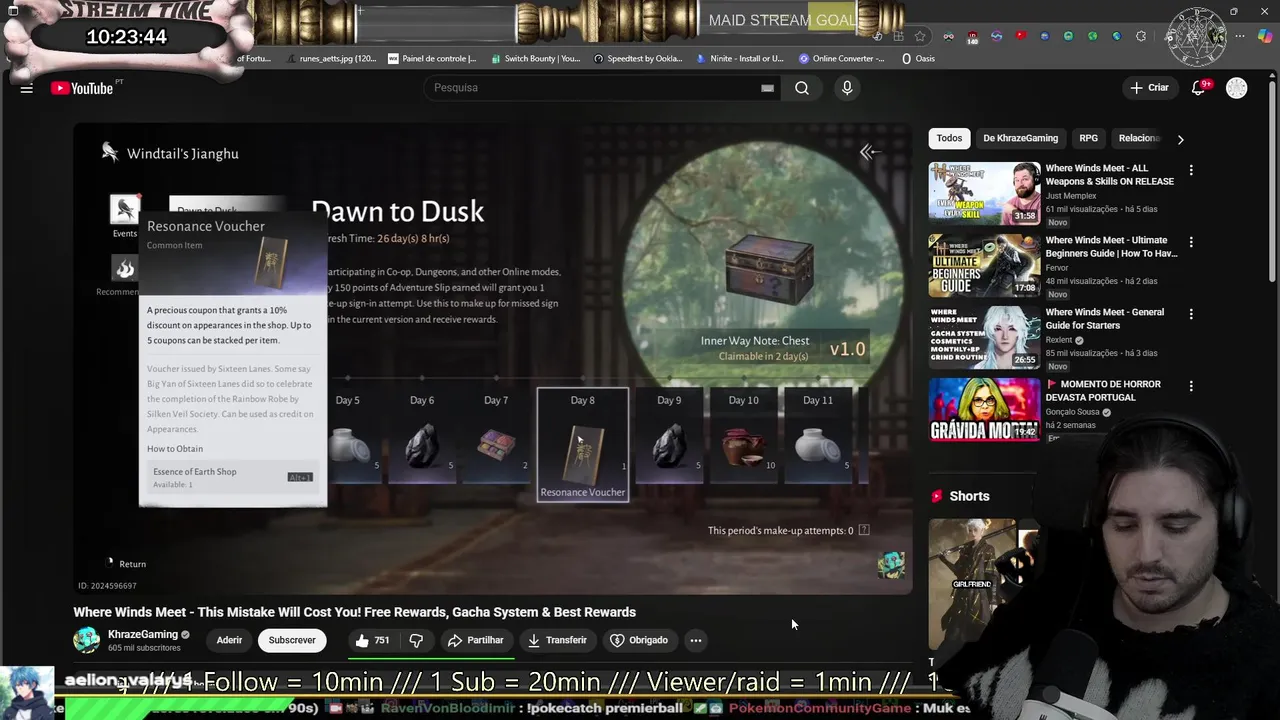The height and width of the screenshot is (720, 1280).
Task: Dislike the video with thumbs down
Action: [417, 640]
